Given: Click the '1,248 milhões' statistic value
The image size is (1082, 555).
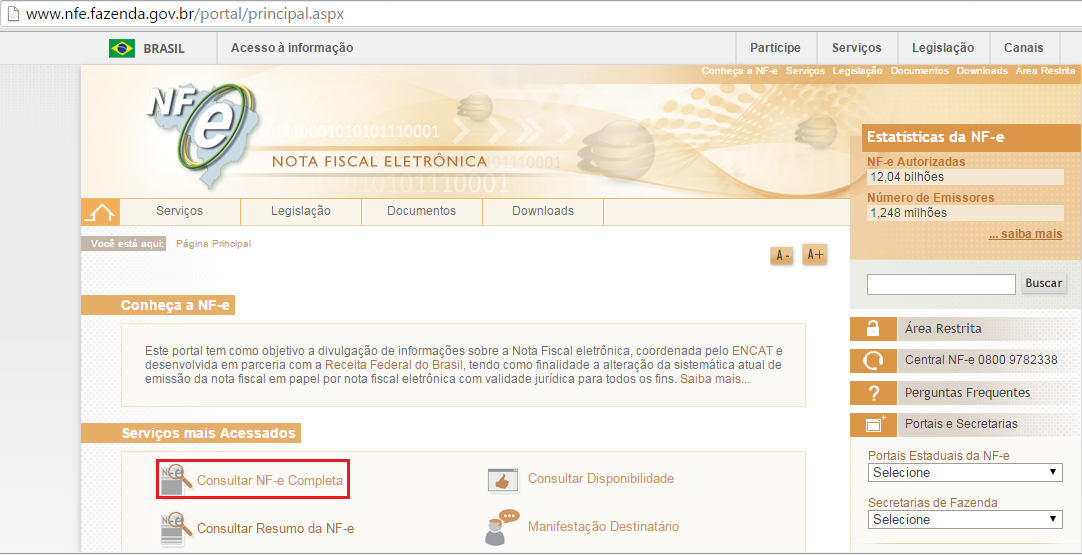Looking at the screenshot, I should tap(965, 213).
